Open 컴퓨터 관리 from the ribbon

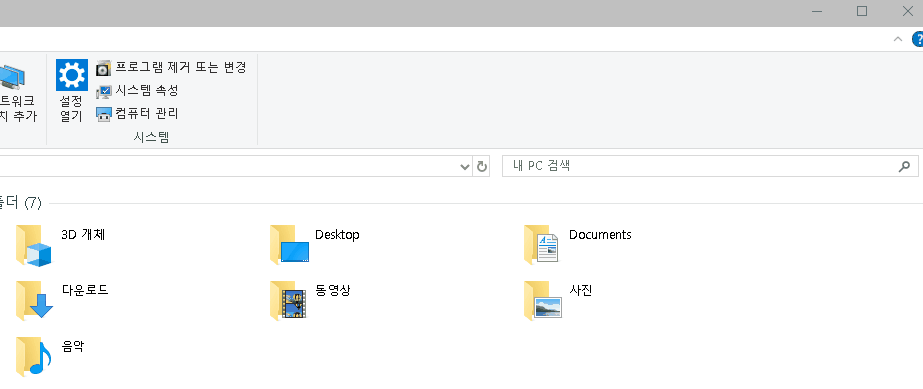147,113
